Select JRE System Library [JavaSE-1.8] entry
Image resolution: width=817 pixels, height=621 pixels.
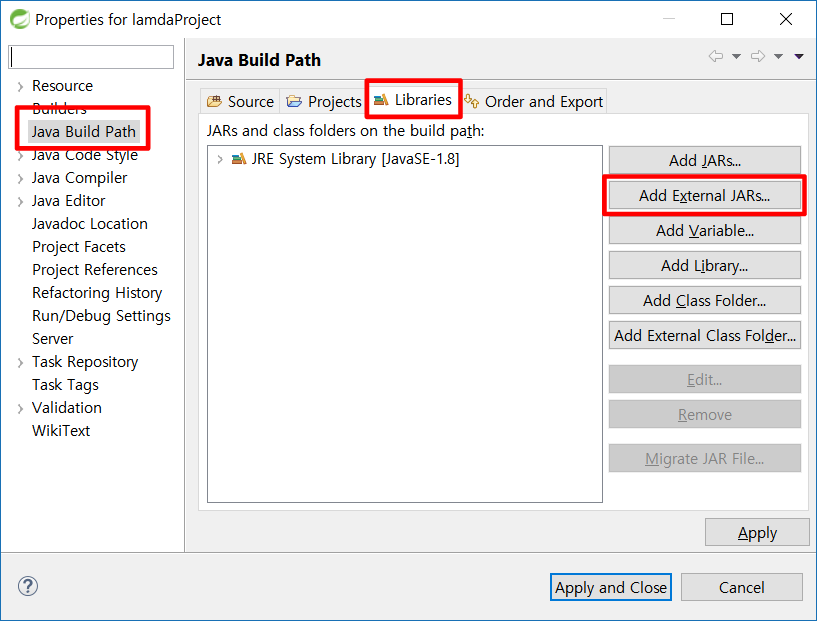355,159
